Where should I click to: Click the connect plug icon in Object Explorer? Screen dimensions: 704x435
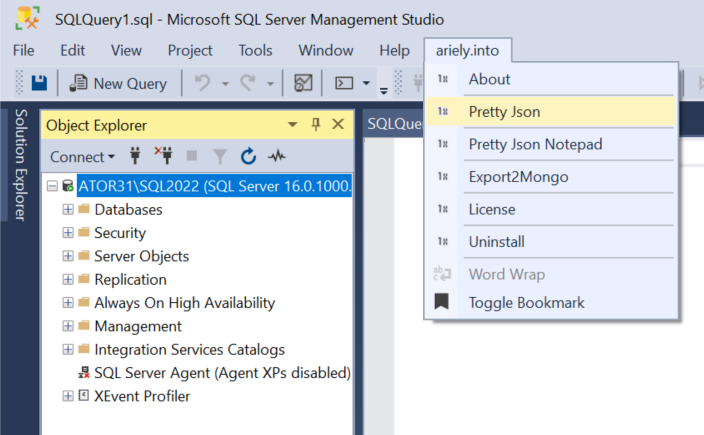135,156
